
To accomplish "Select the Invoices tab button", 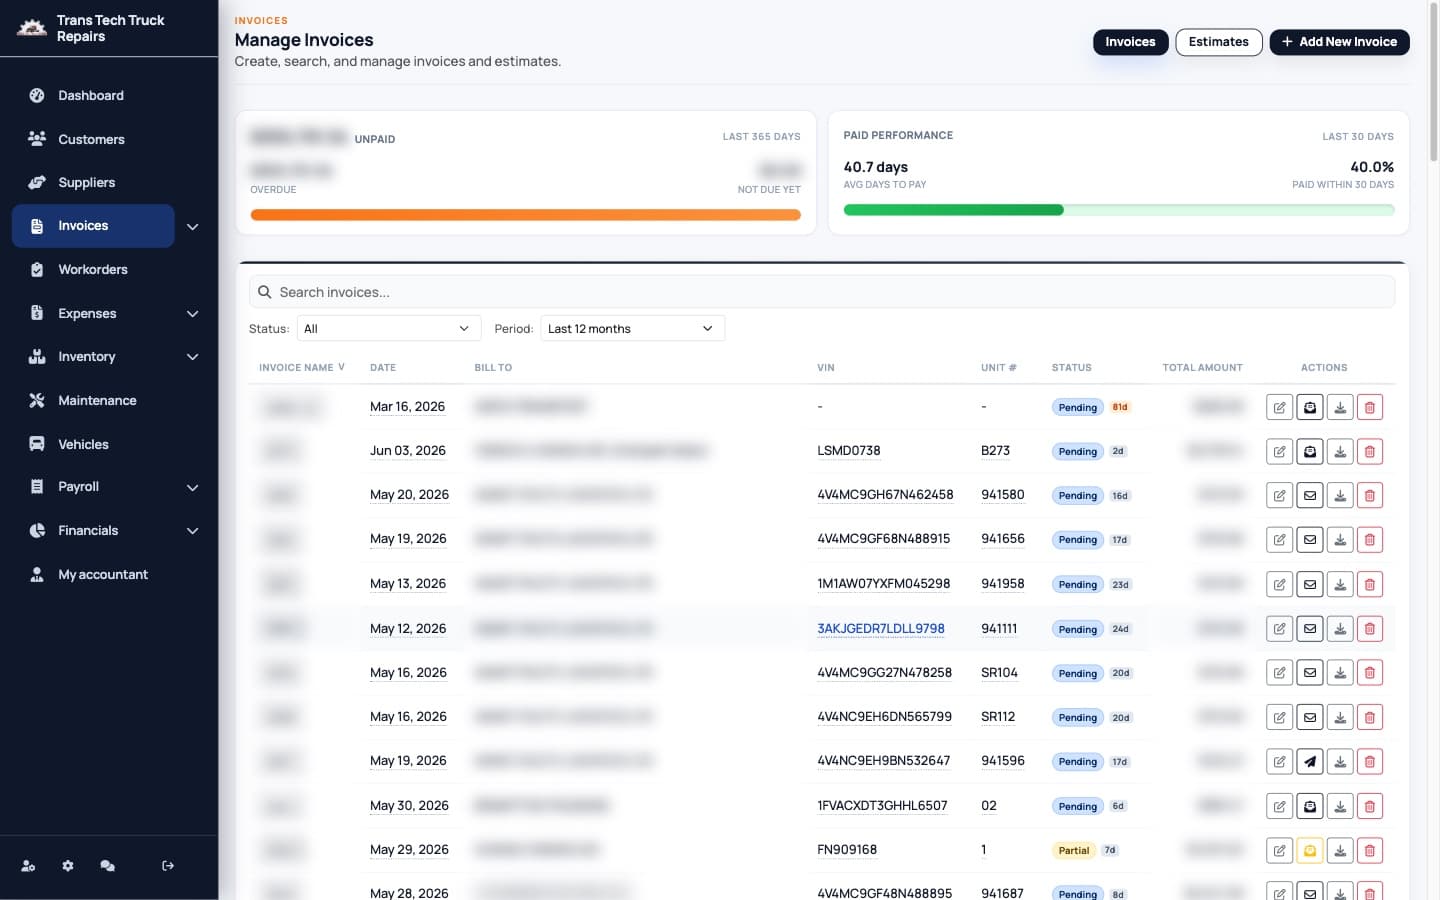I will (x=1130, y=42).
